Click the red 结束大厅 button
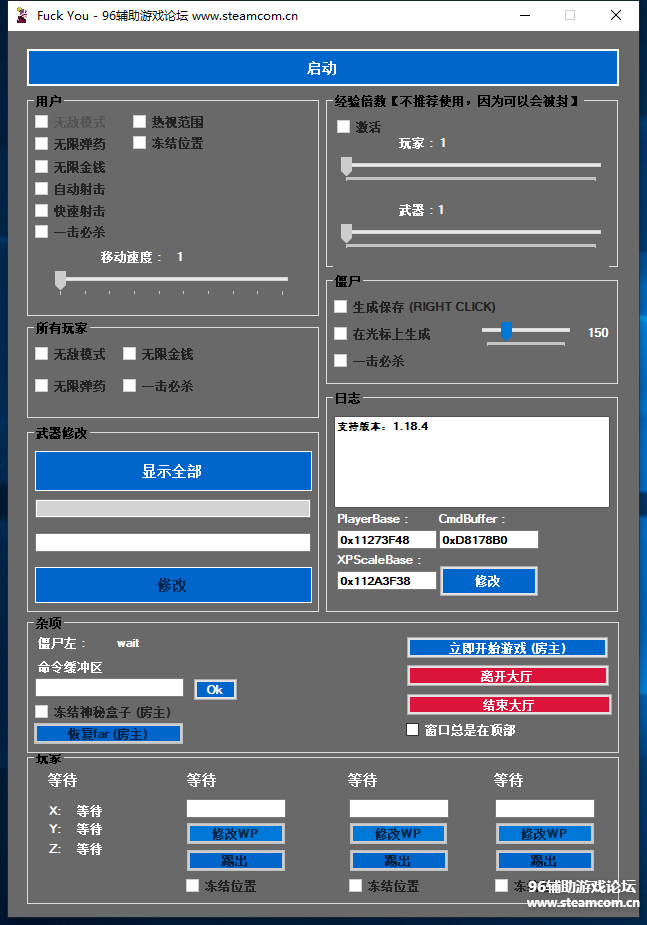647x925 pixels. click(507, 704)
